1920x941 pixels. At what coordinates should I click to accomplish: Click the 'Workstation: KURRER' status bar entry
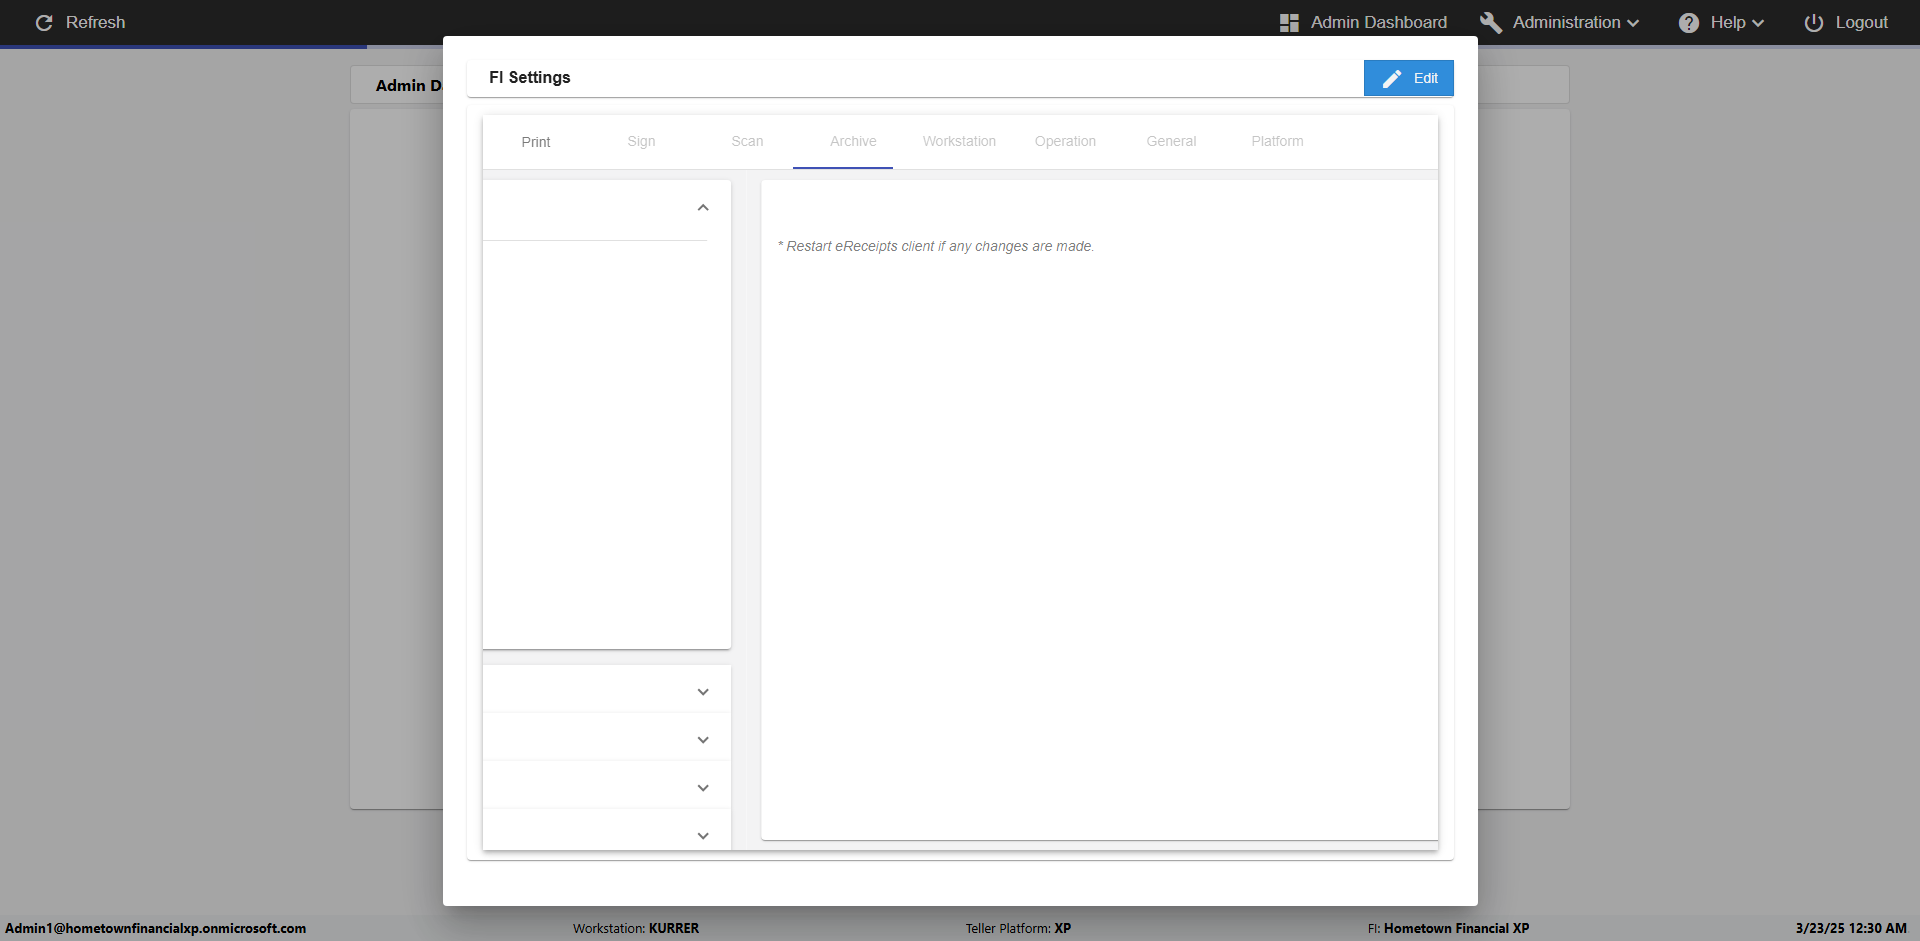(636, 928)
